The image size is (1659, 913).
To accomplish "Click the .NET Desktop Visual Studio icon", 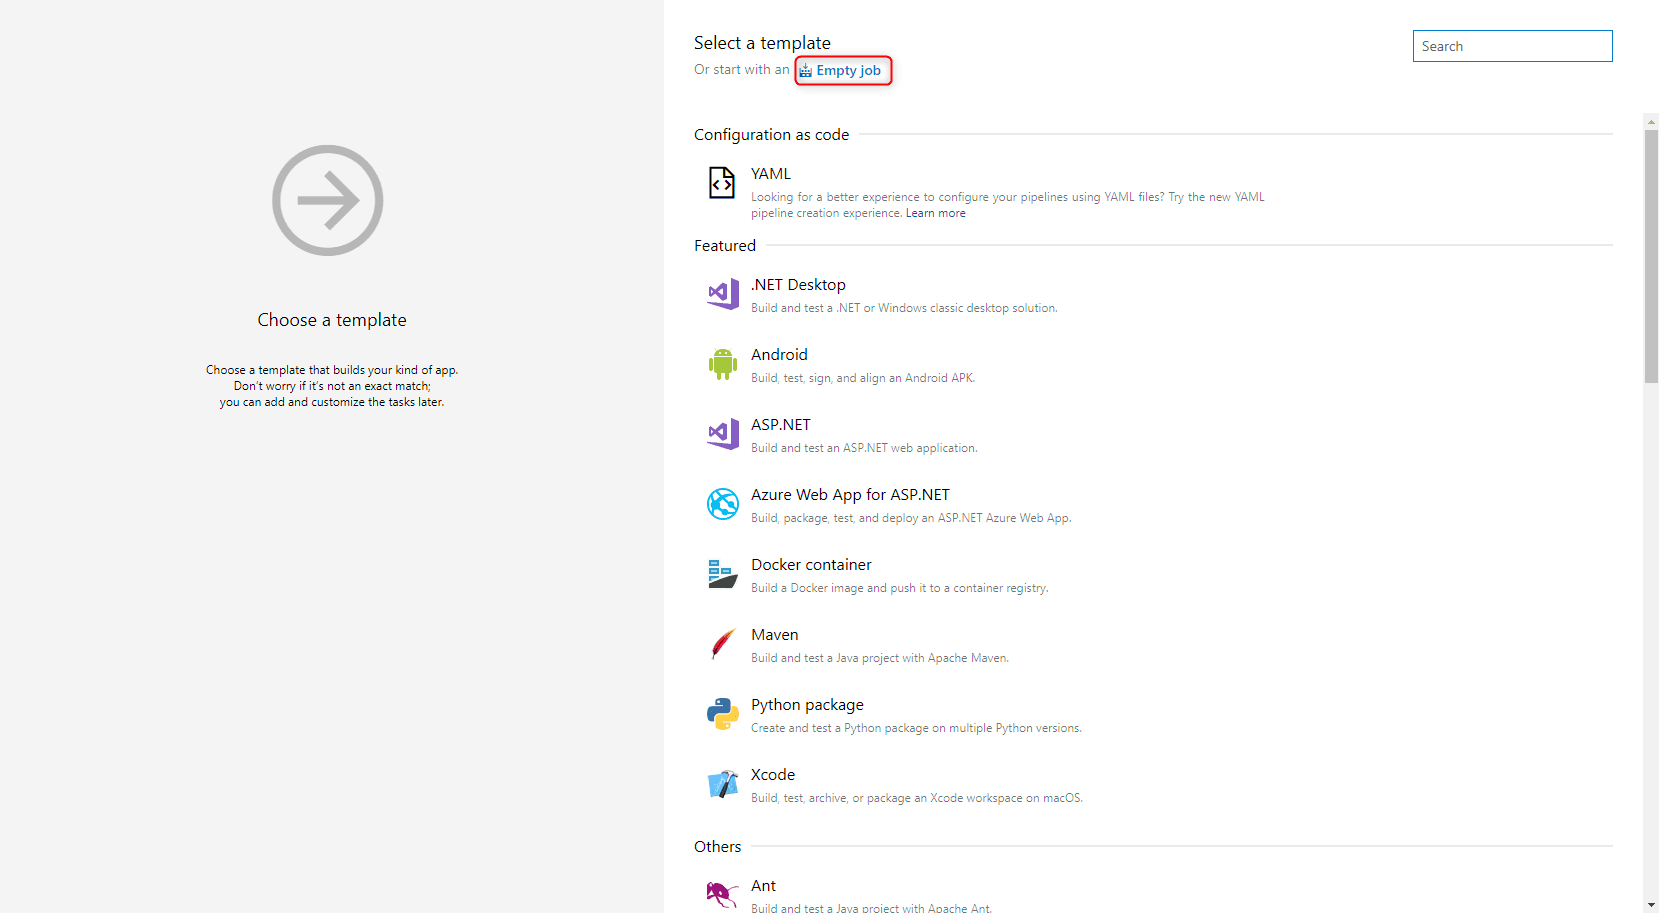I will coord(722,294).
